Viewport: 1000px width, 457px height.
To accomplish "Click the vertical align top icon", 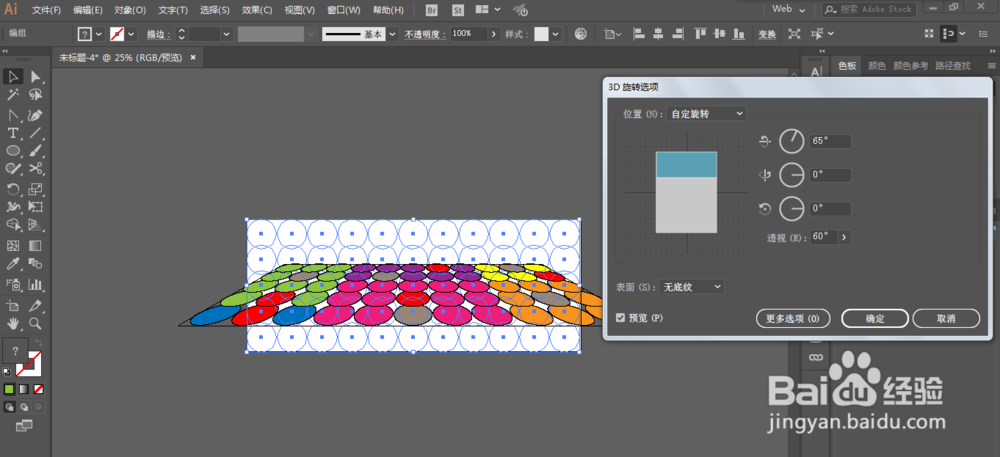I will [701, 34].
